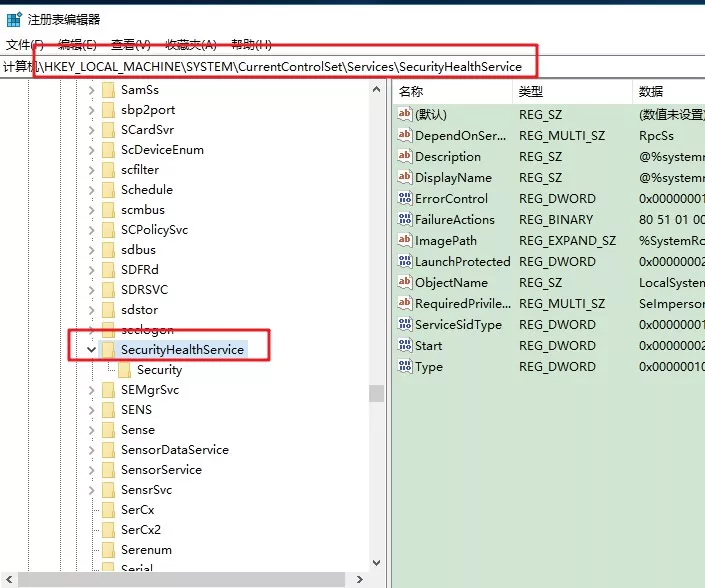The height and width of the screenshot is (588, 705).
Task: Select the RequiredPrivile... value name
Action: pyautogui.click(x=463, y=303)
